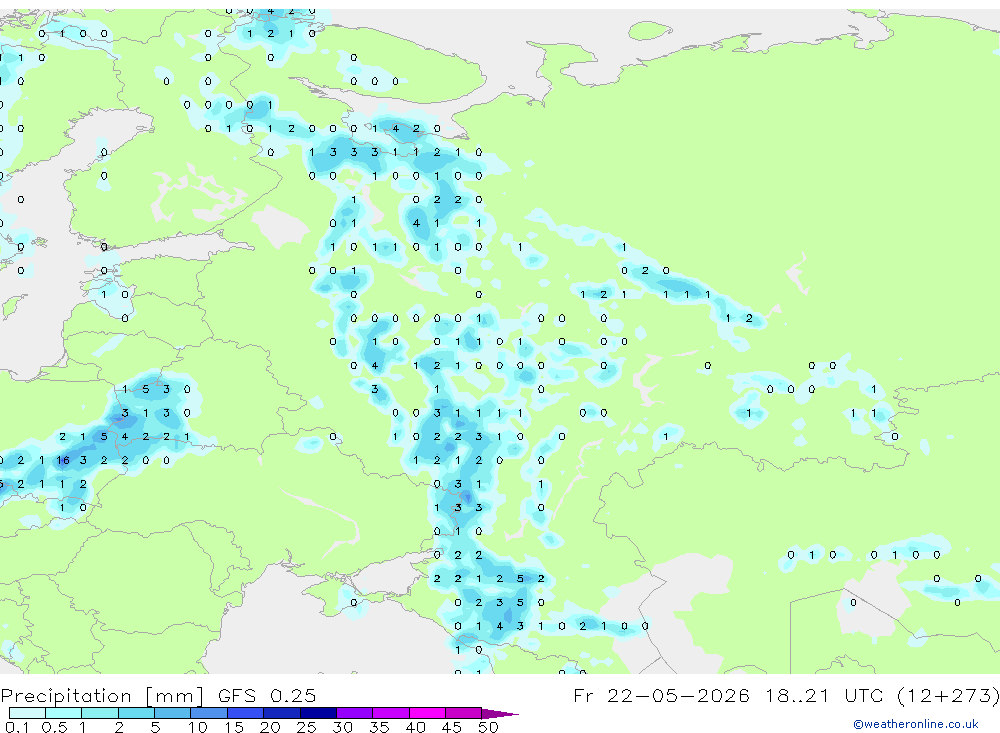Viewport: 1000px width, 733px height.
Task: Click the "Precipitation [mm]" title text
Action: click(102, 696)
